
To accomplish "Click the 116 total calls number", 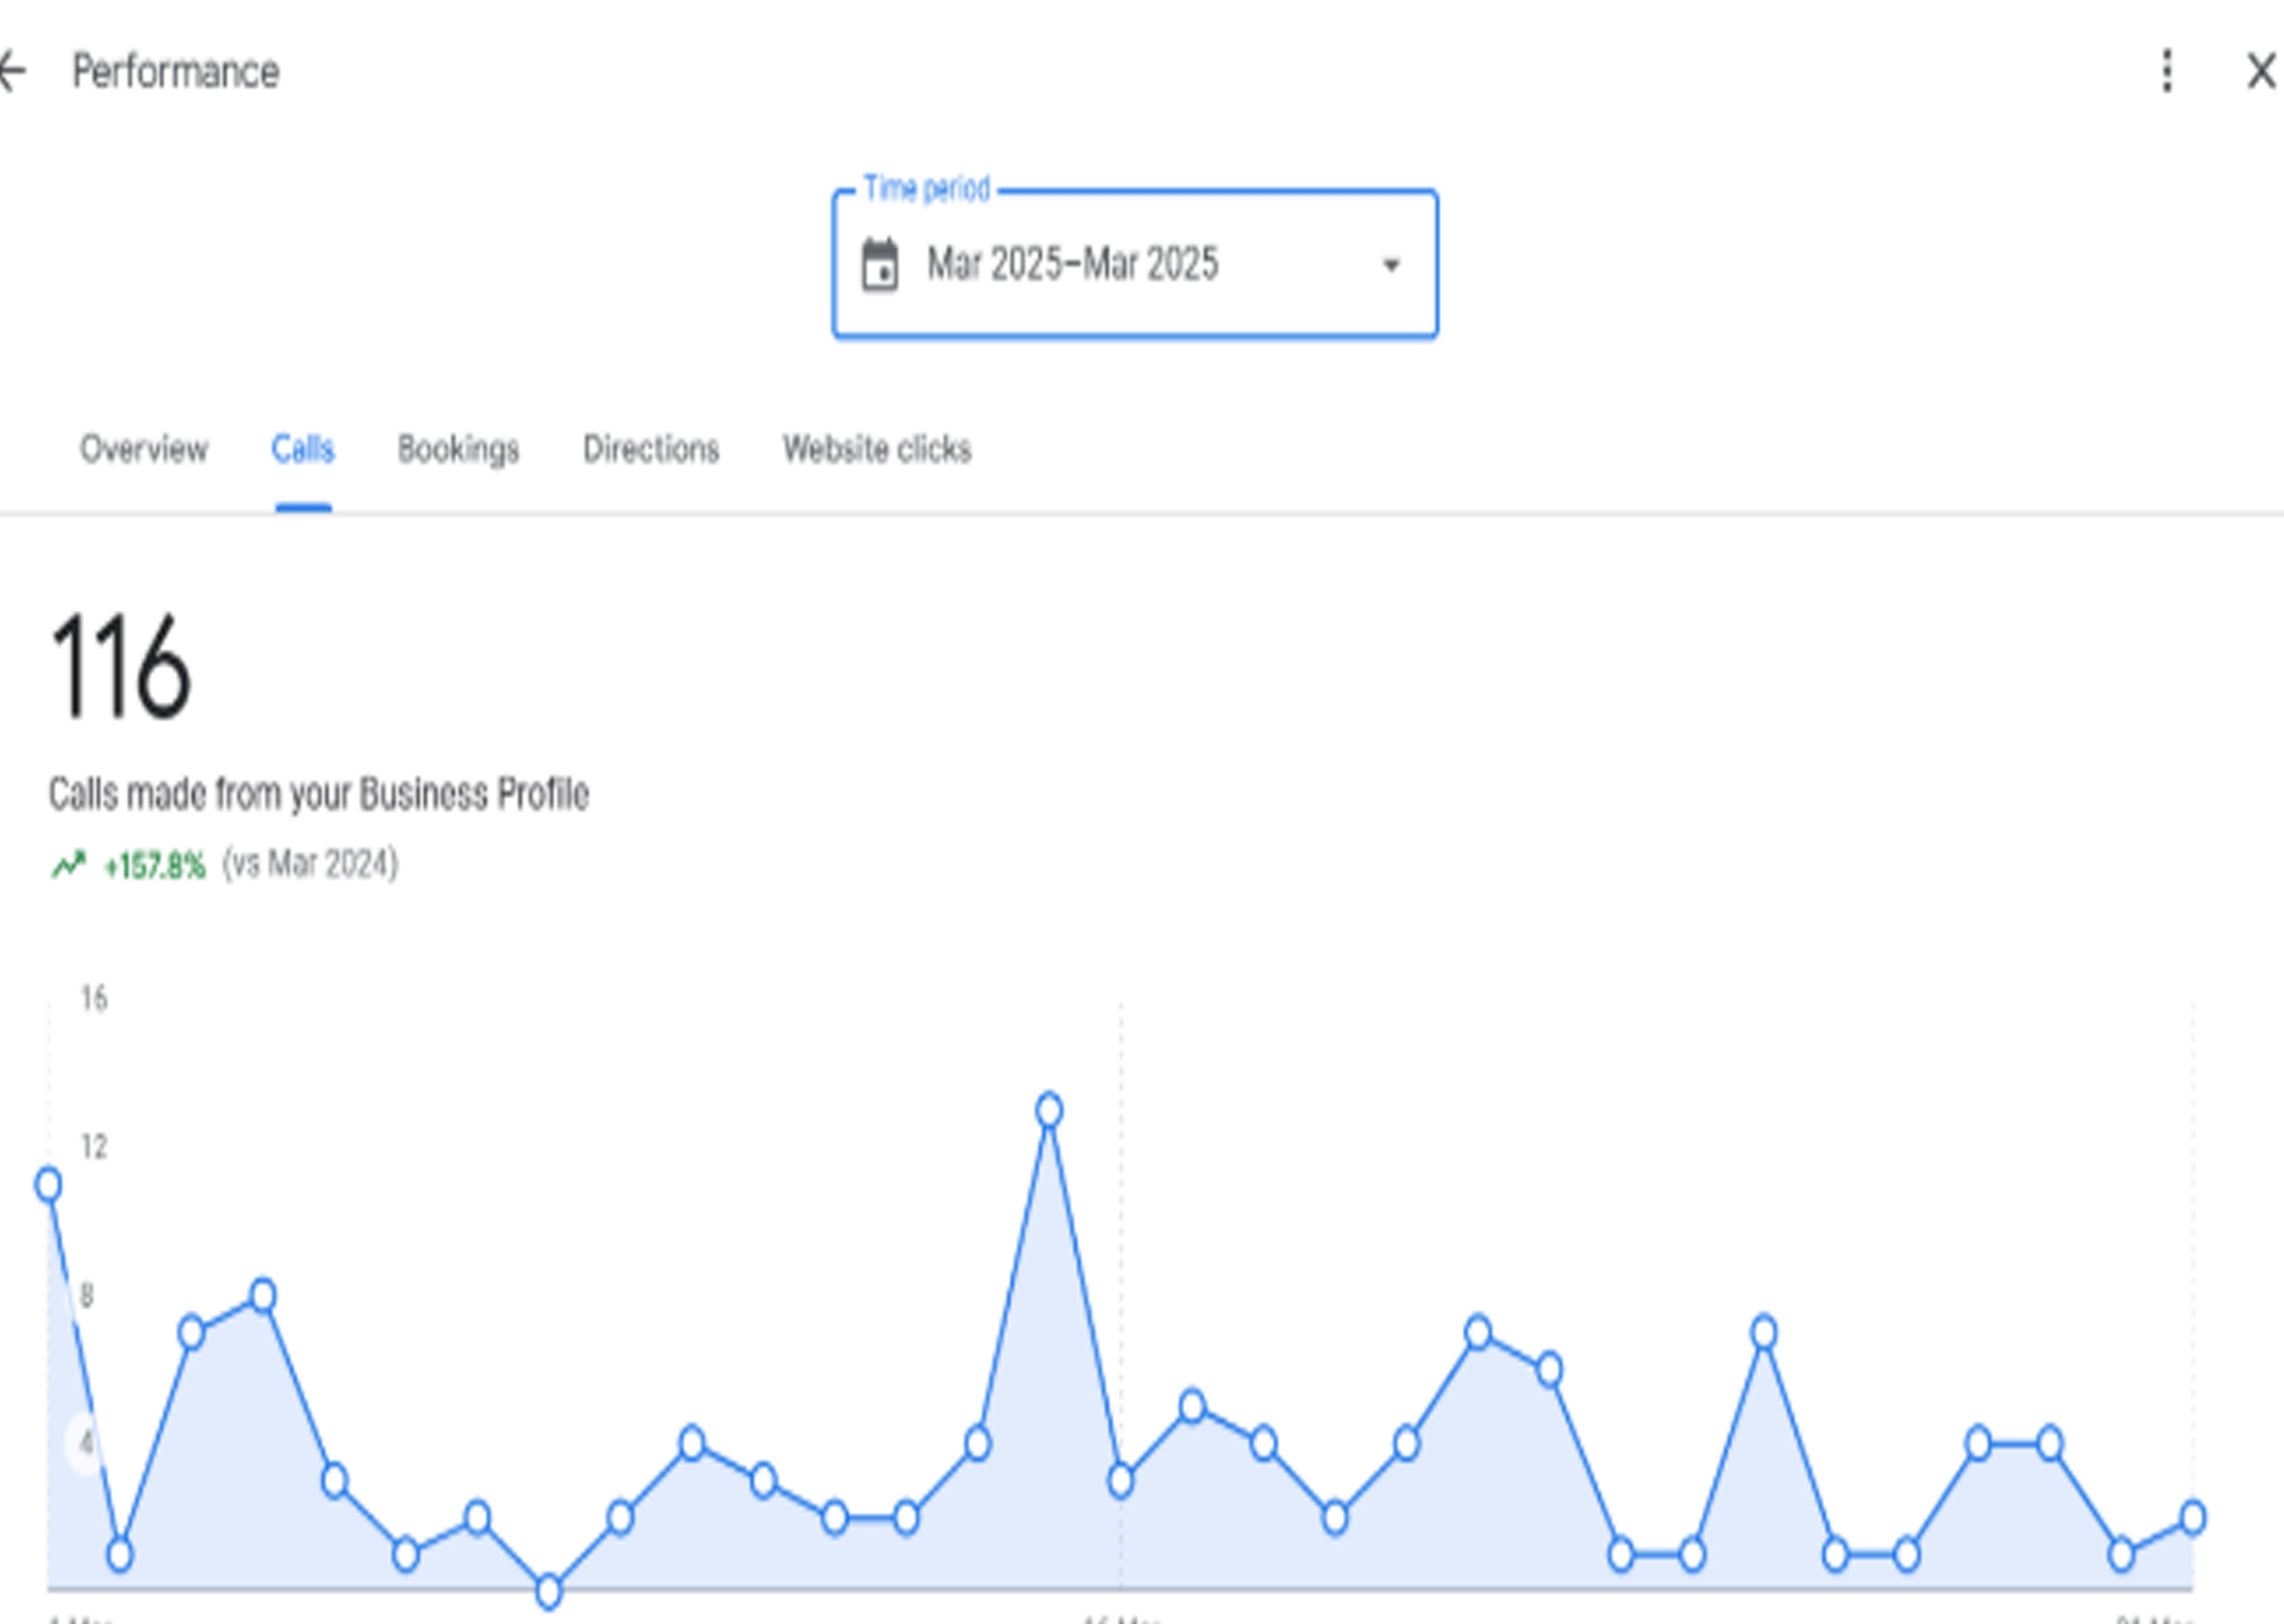I will (x=120, y=667).
